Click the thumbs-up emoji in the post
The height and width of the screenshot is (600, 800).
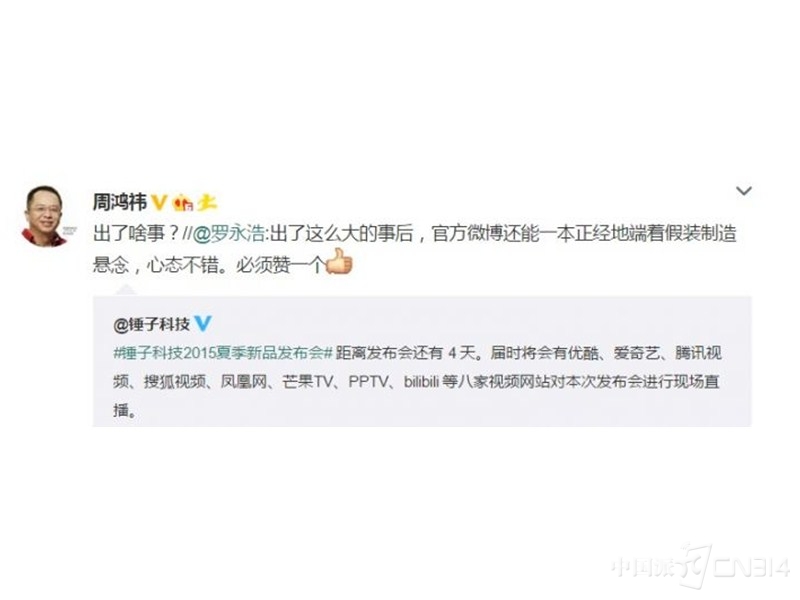pyautogui.click(x=339, y=262)
